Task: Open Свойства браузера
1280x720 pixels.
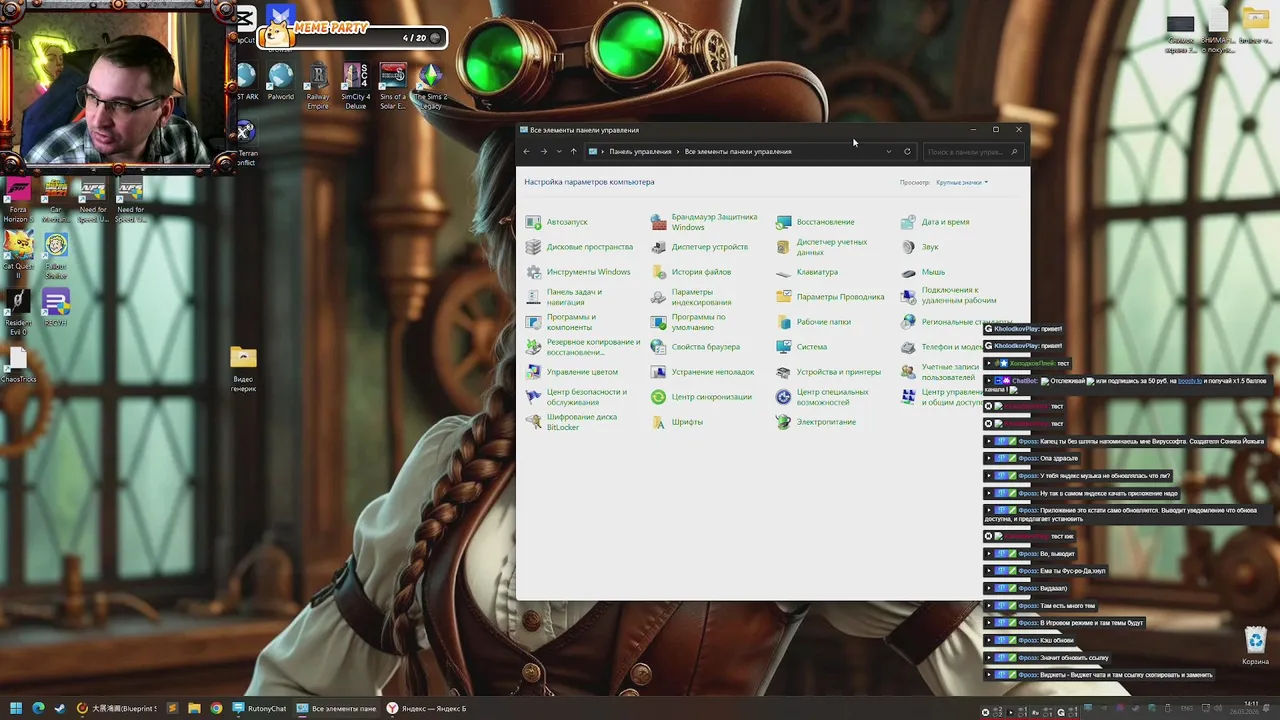Action: 695,347
